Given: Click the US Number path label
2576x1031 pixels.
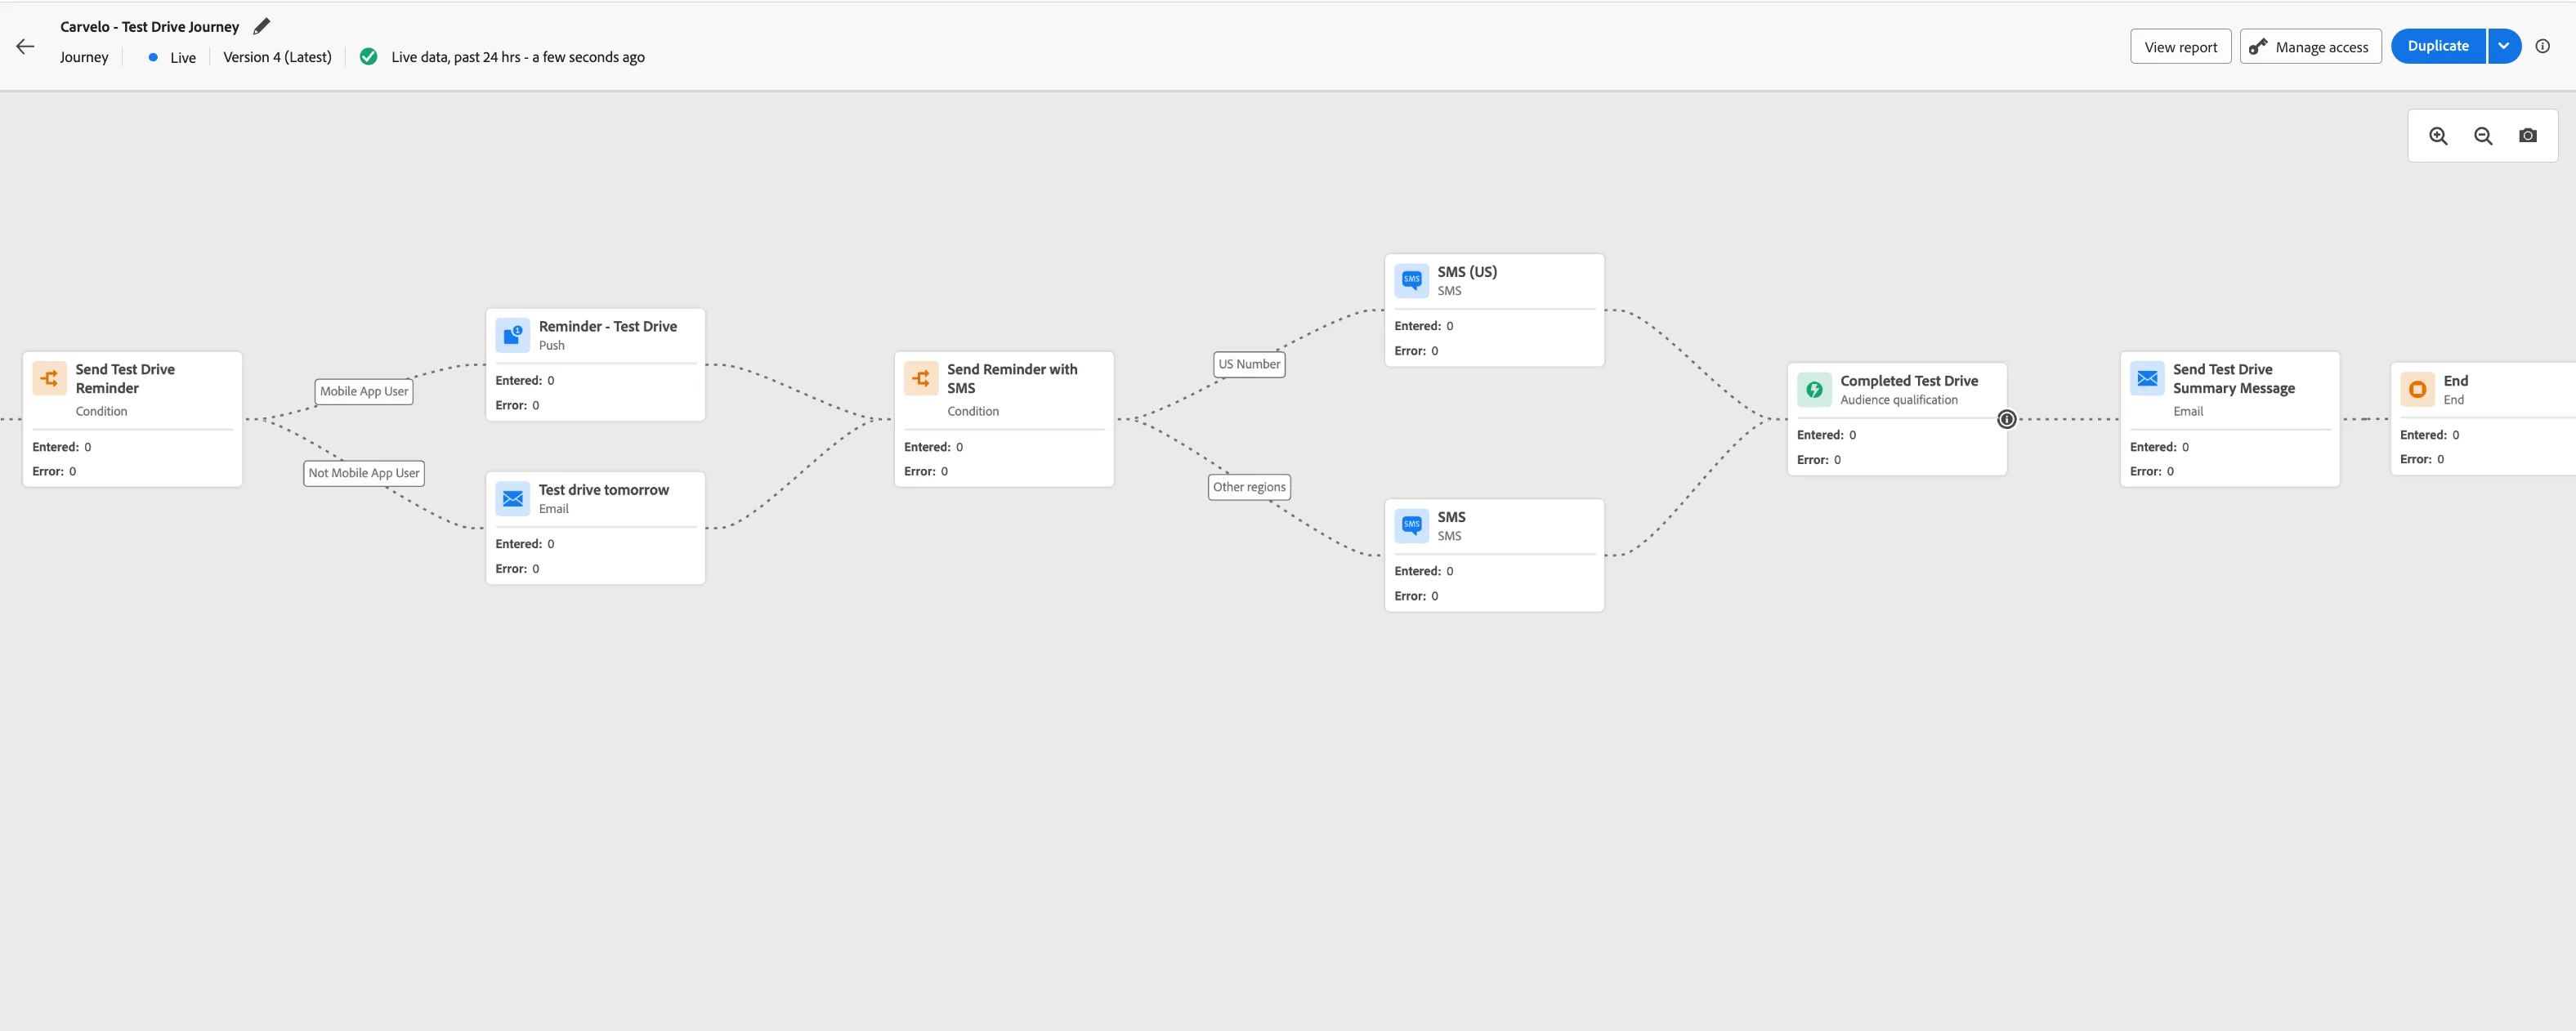Looking at the screenshot, I should coord(1249,364).
